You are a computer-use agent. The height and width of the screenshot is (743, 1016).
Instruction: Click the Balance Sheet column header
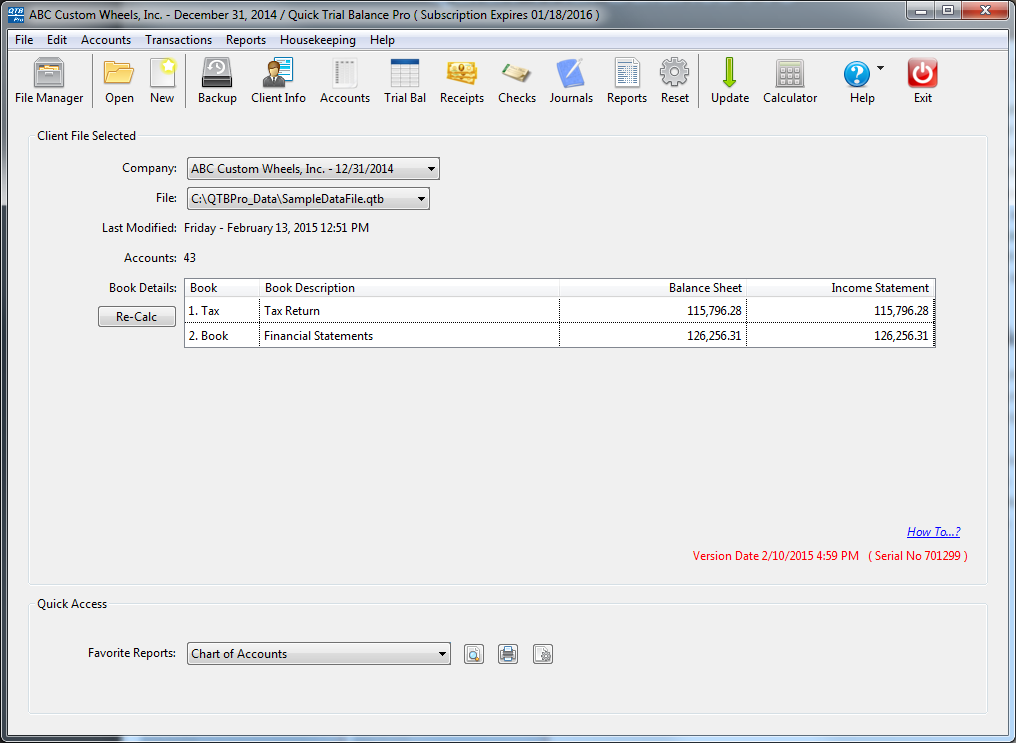click(x=653, y=288)
